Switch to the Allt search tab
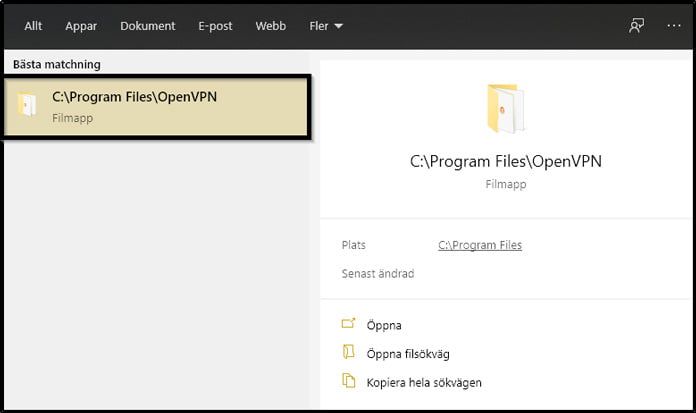Screen dimensions: 696x413 click(33, 26)
